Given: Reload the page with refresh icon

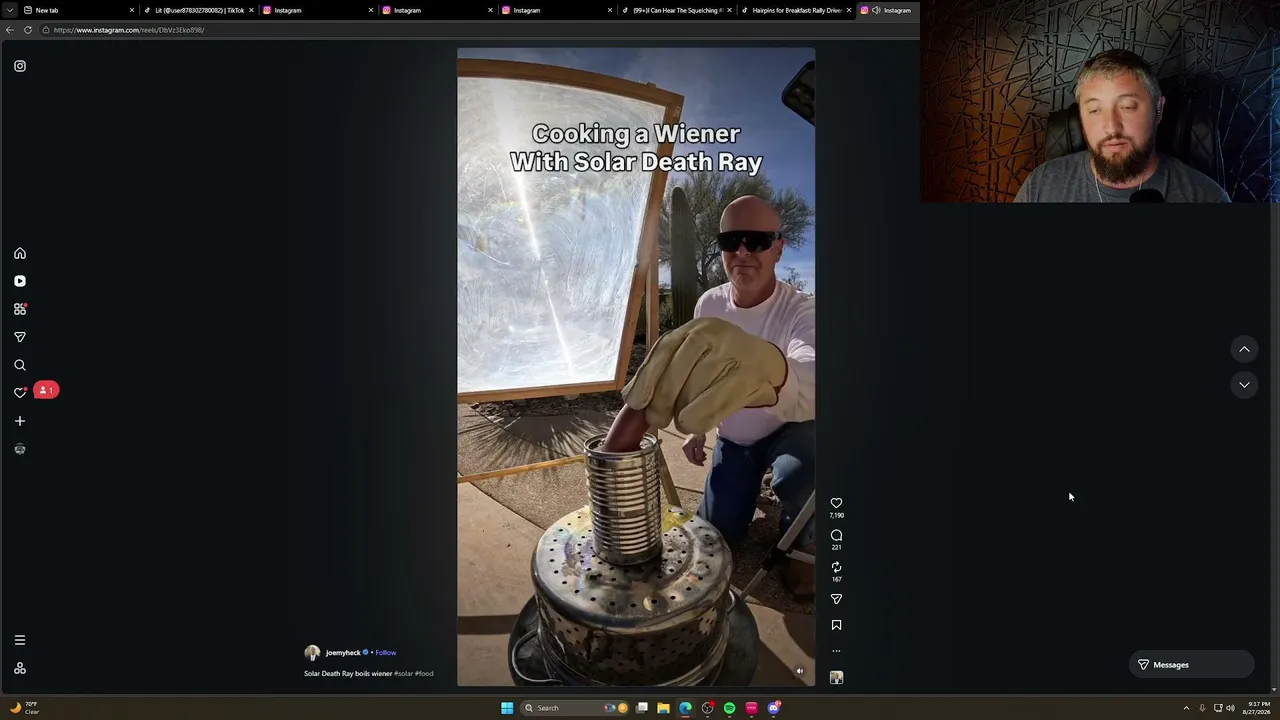Looking at the screenshot, I should pyautogui.click(x=28, y=30).
